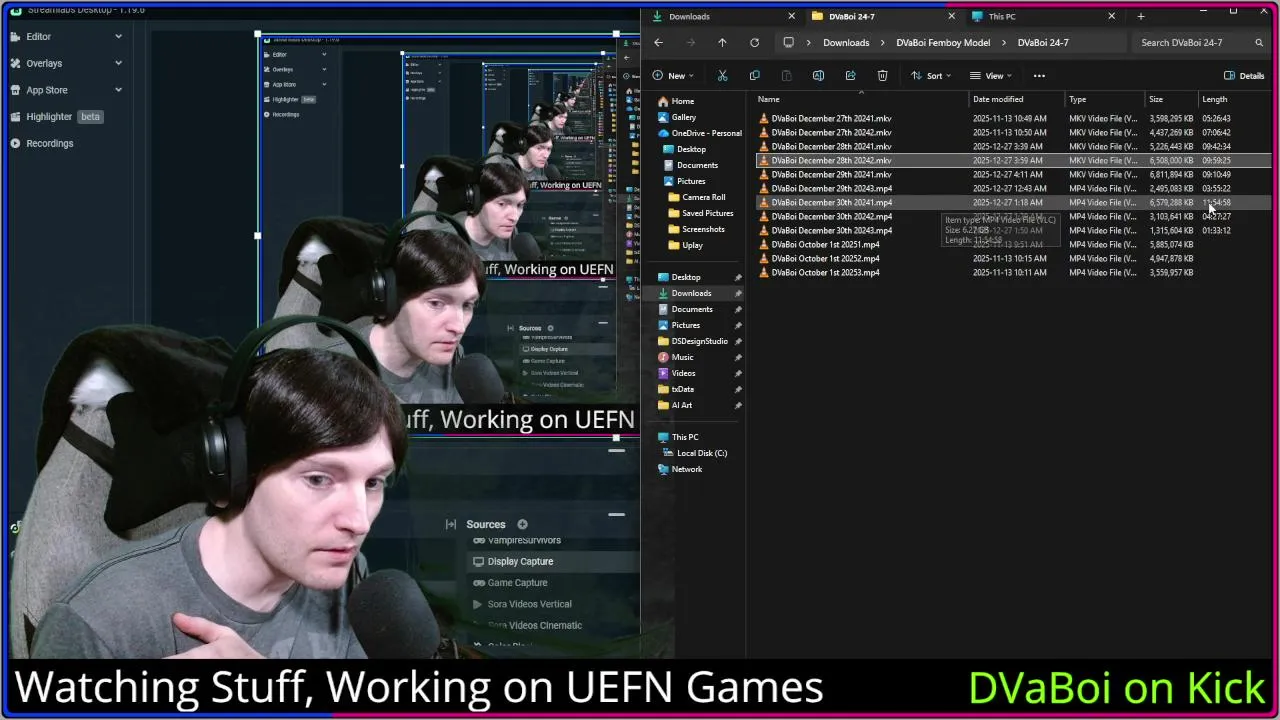1280x720 pixels.
Task: Unpin AI Art from Quick access
Action: [738, 405]
